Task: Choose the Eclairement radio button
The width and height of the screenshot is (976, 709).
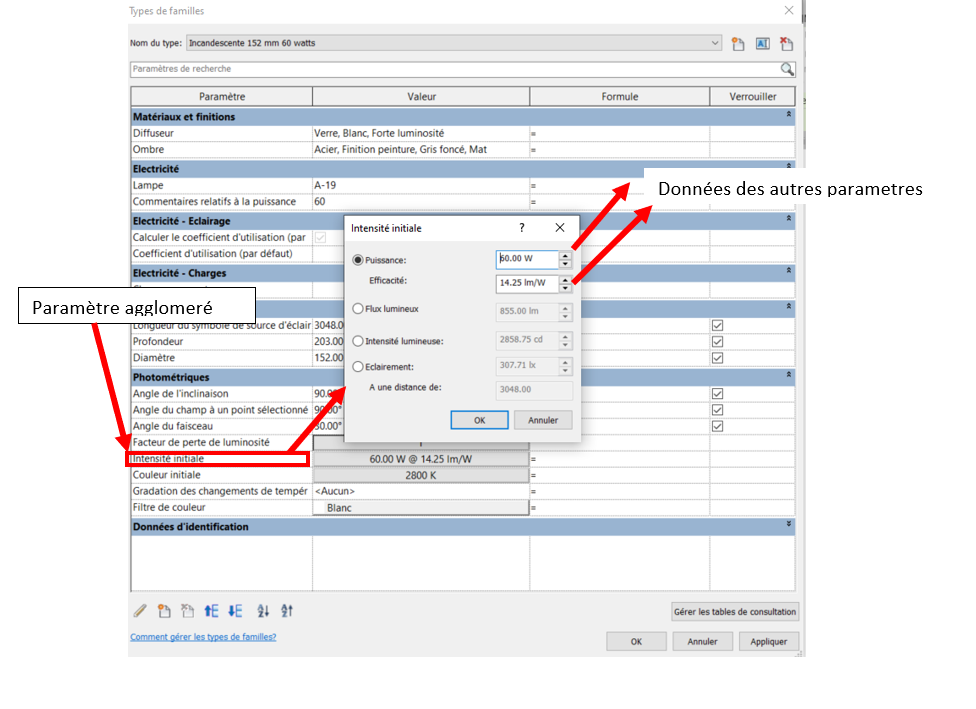Action: pyautogui.click(x=358, y=367)
